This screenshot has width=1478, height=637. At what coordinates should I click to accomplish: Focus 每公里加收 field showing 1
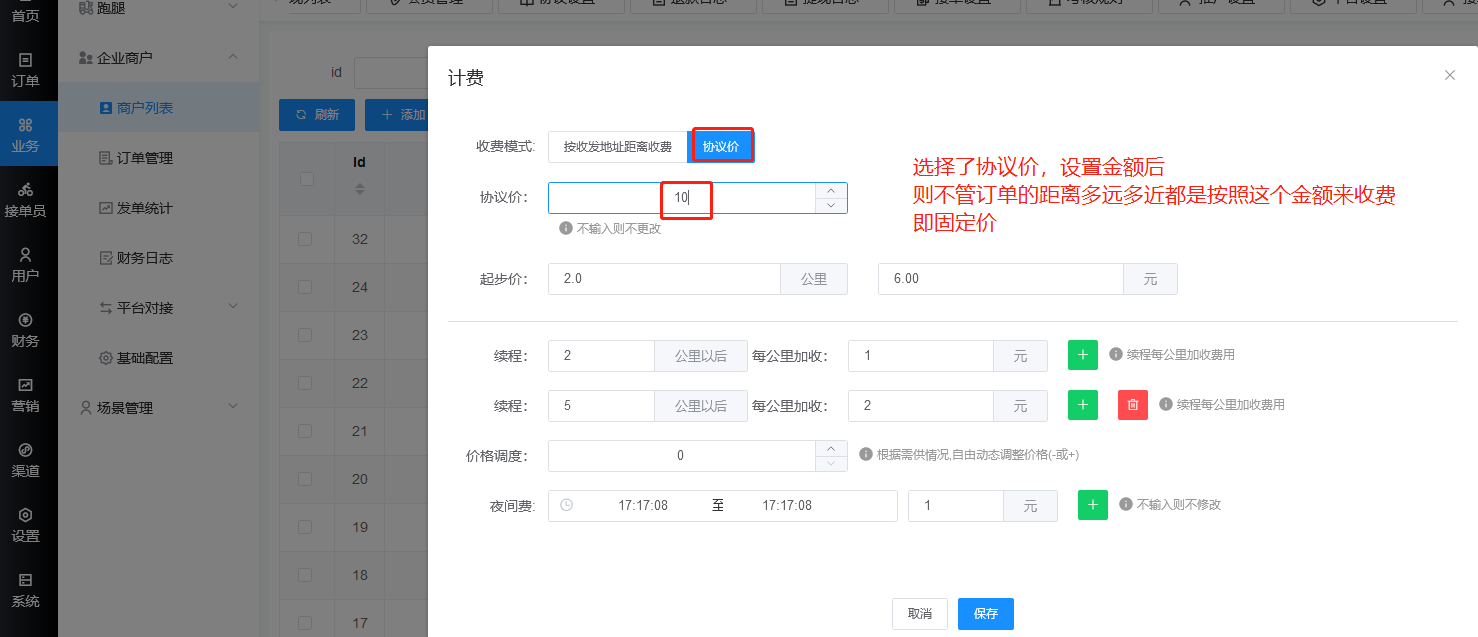coord(920,355)
